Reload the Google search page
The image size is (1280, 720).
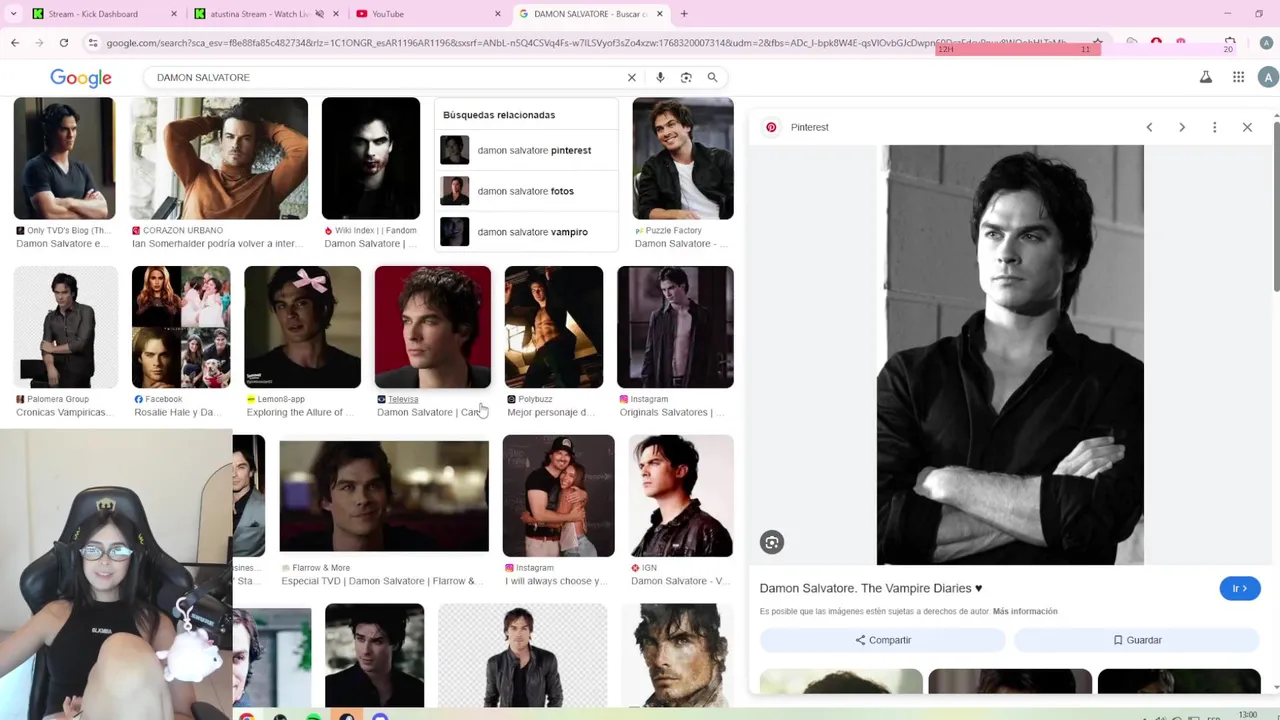click(x=64, y=43)
